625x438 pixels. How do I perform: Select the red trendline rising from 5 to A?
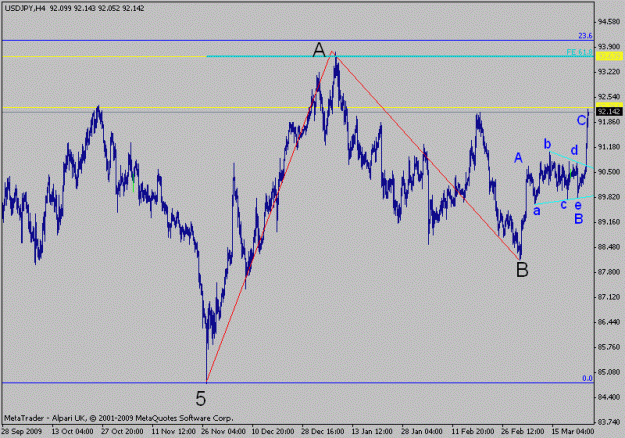pos(269,216)
